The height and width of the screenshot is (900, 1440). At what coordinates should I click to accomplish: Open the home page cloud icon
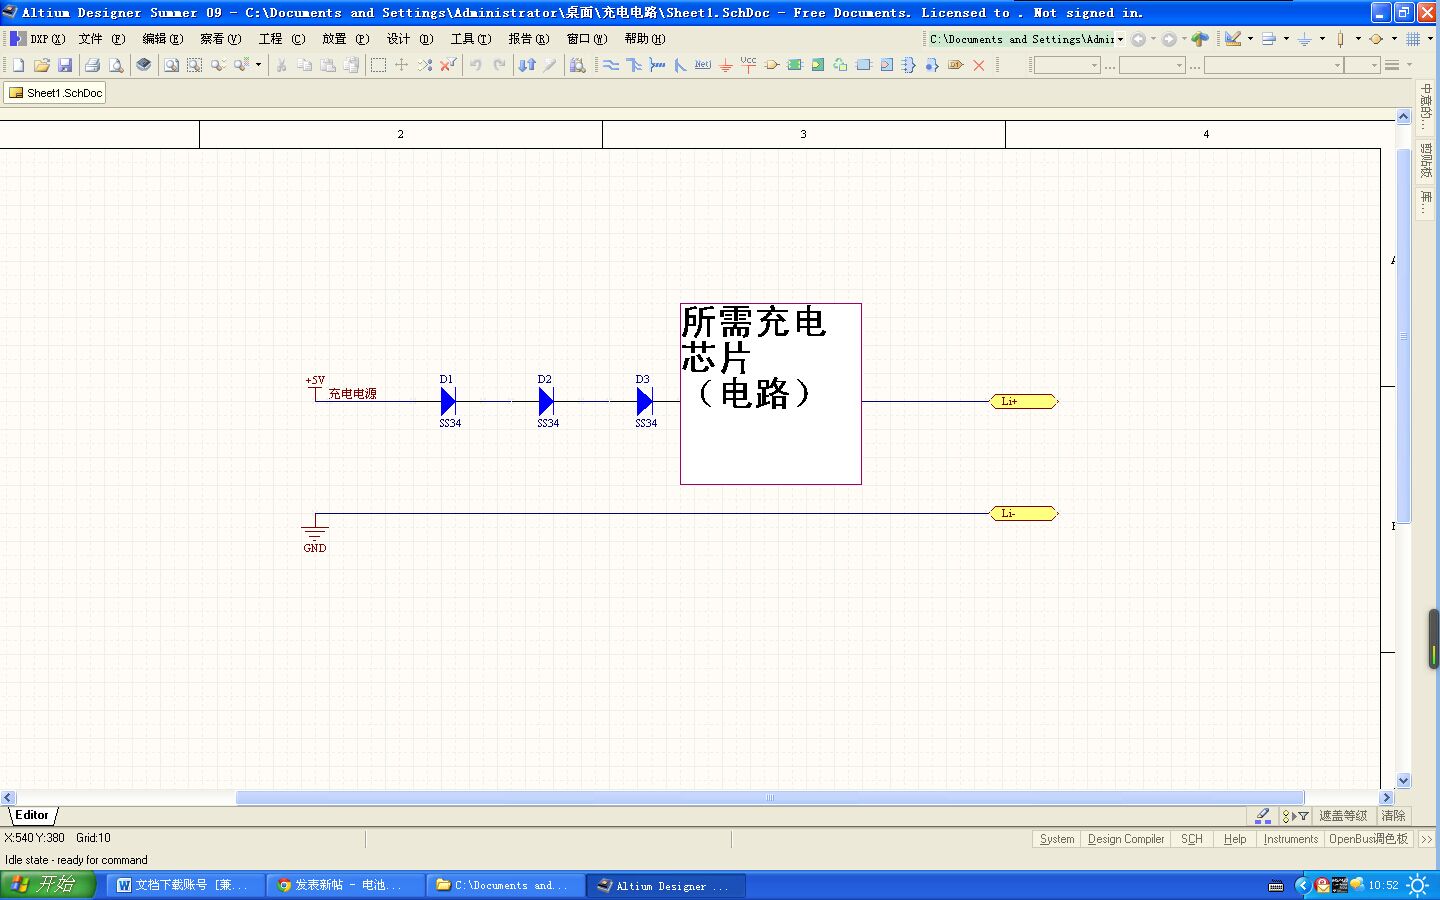point(1200,39)
